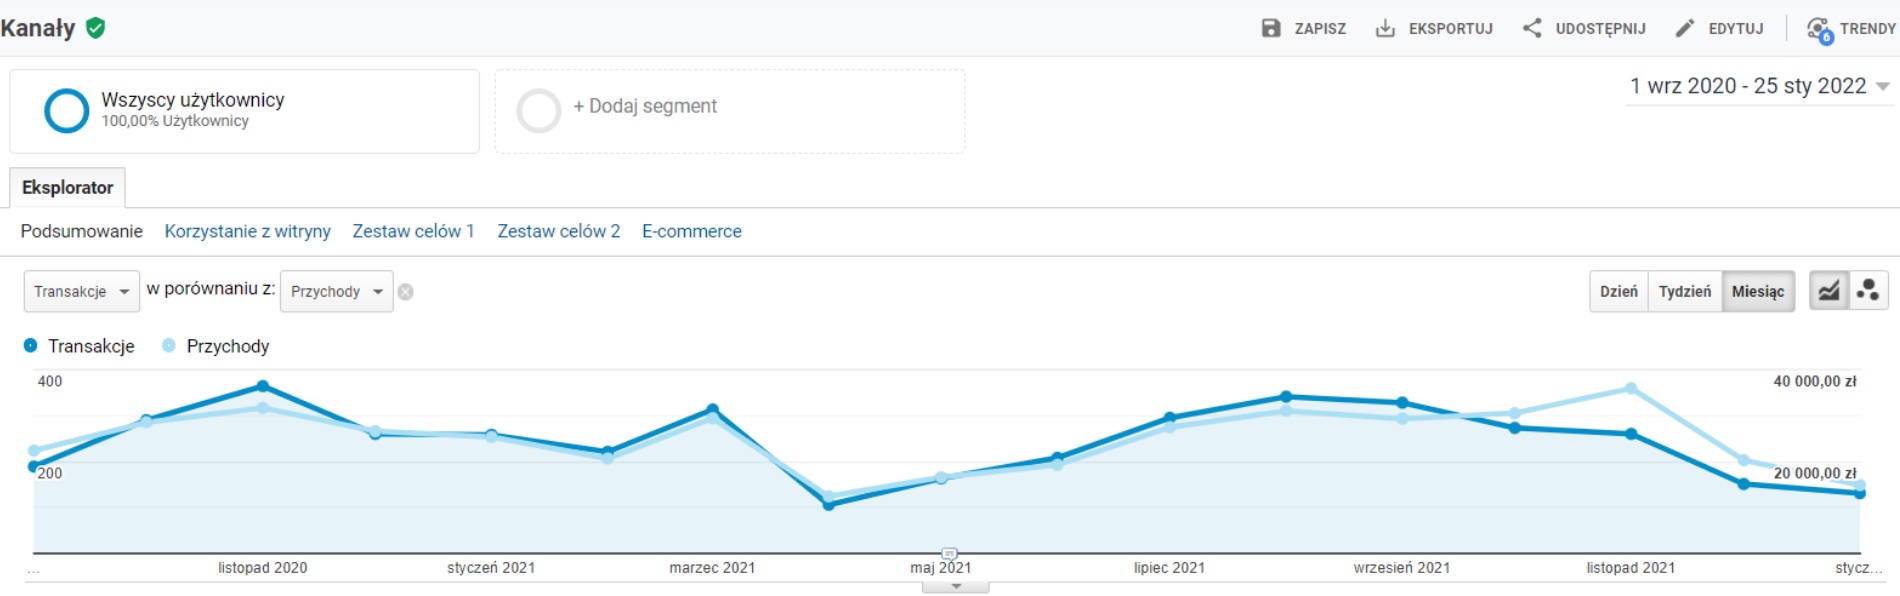Click the EDYTUJ button label
This screenshot has width=1900, height=596.
point(1736,29)
